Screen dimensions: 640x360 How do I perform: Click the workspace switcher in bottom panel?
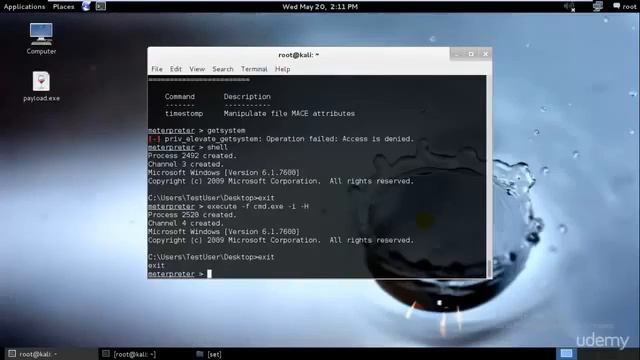tap(566, 353)
